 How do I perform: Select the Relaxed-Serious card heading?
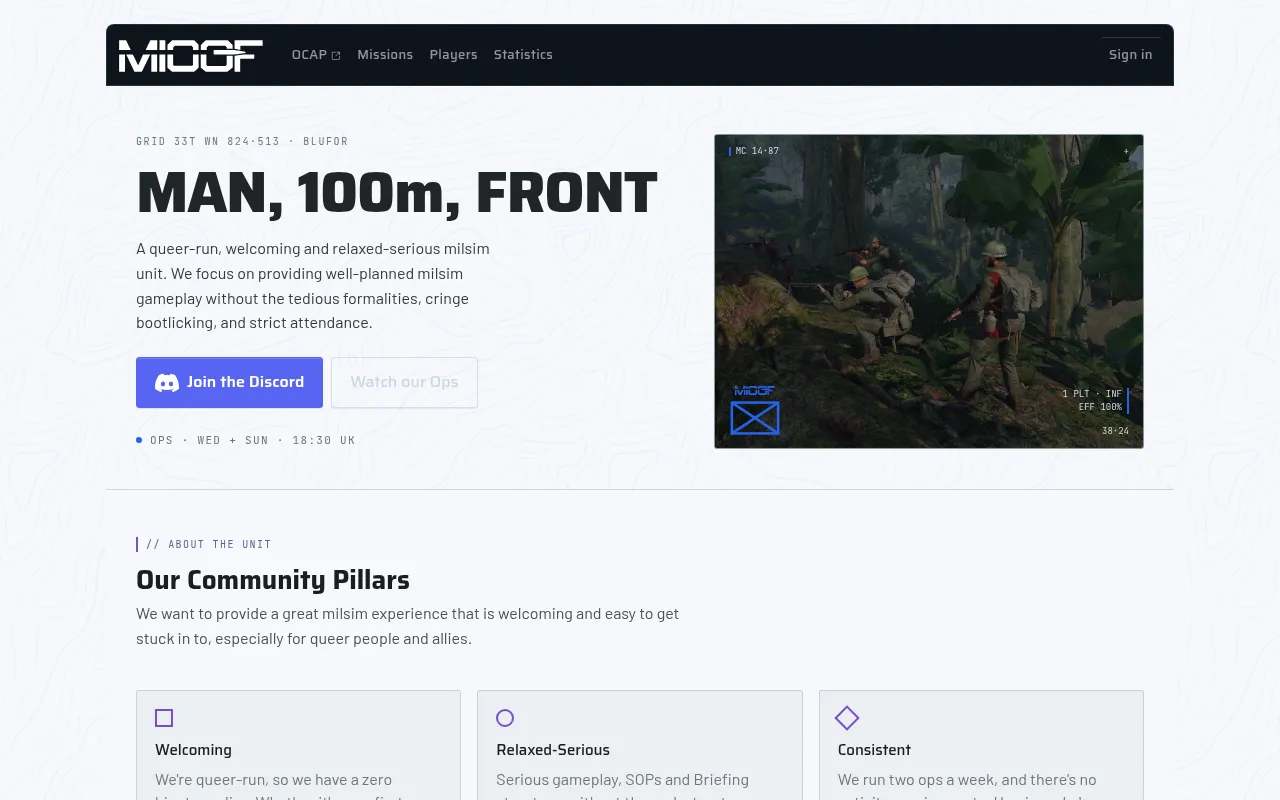click(553, 750)
